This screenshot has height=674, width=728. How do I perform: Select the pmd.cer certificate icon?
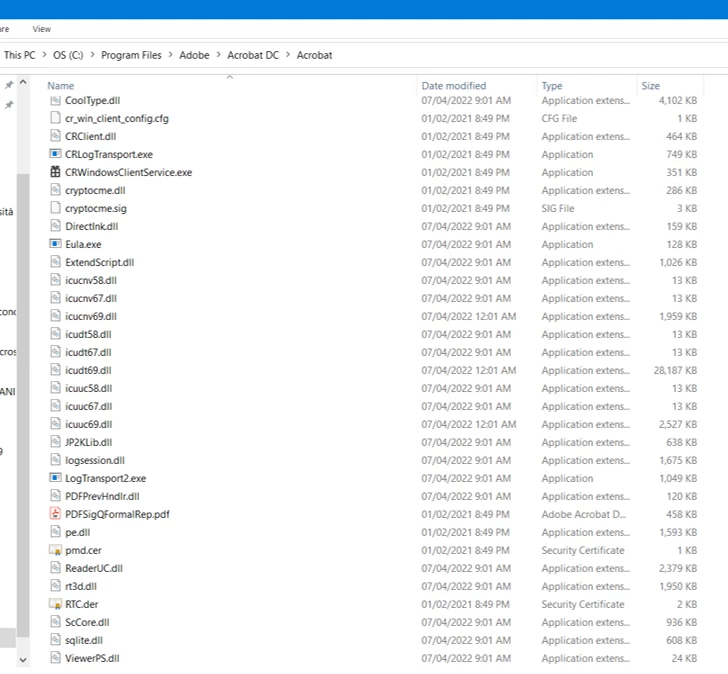(x=55, y=550)
